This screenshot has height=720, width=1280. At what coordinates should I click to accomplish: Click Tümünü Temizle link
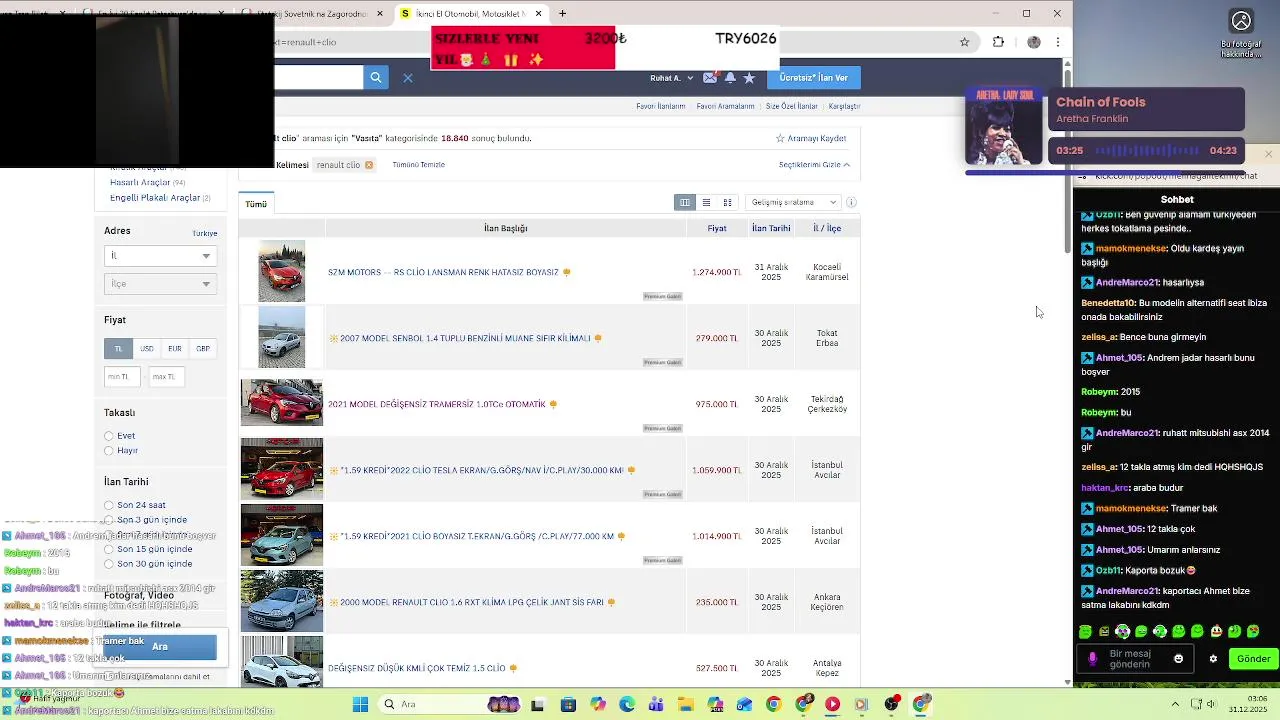pyautogui.click(x=419, y=165)
